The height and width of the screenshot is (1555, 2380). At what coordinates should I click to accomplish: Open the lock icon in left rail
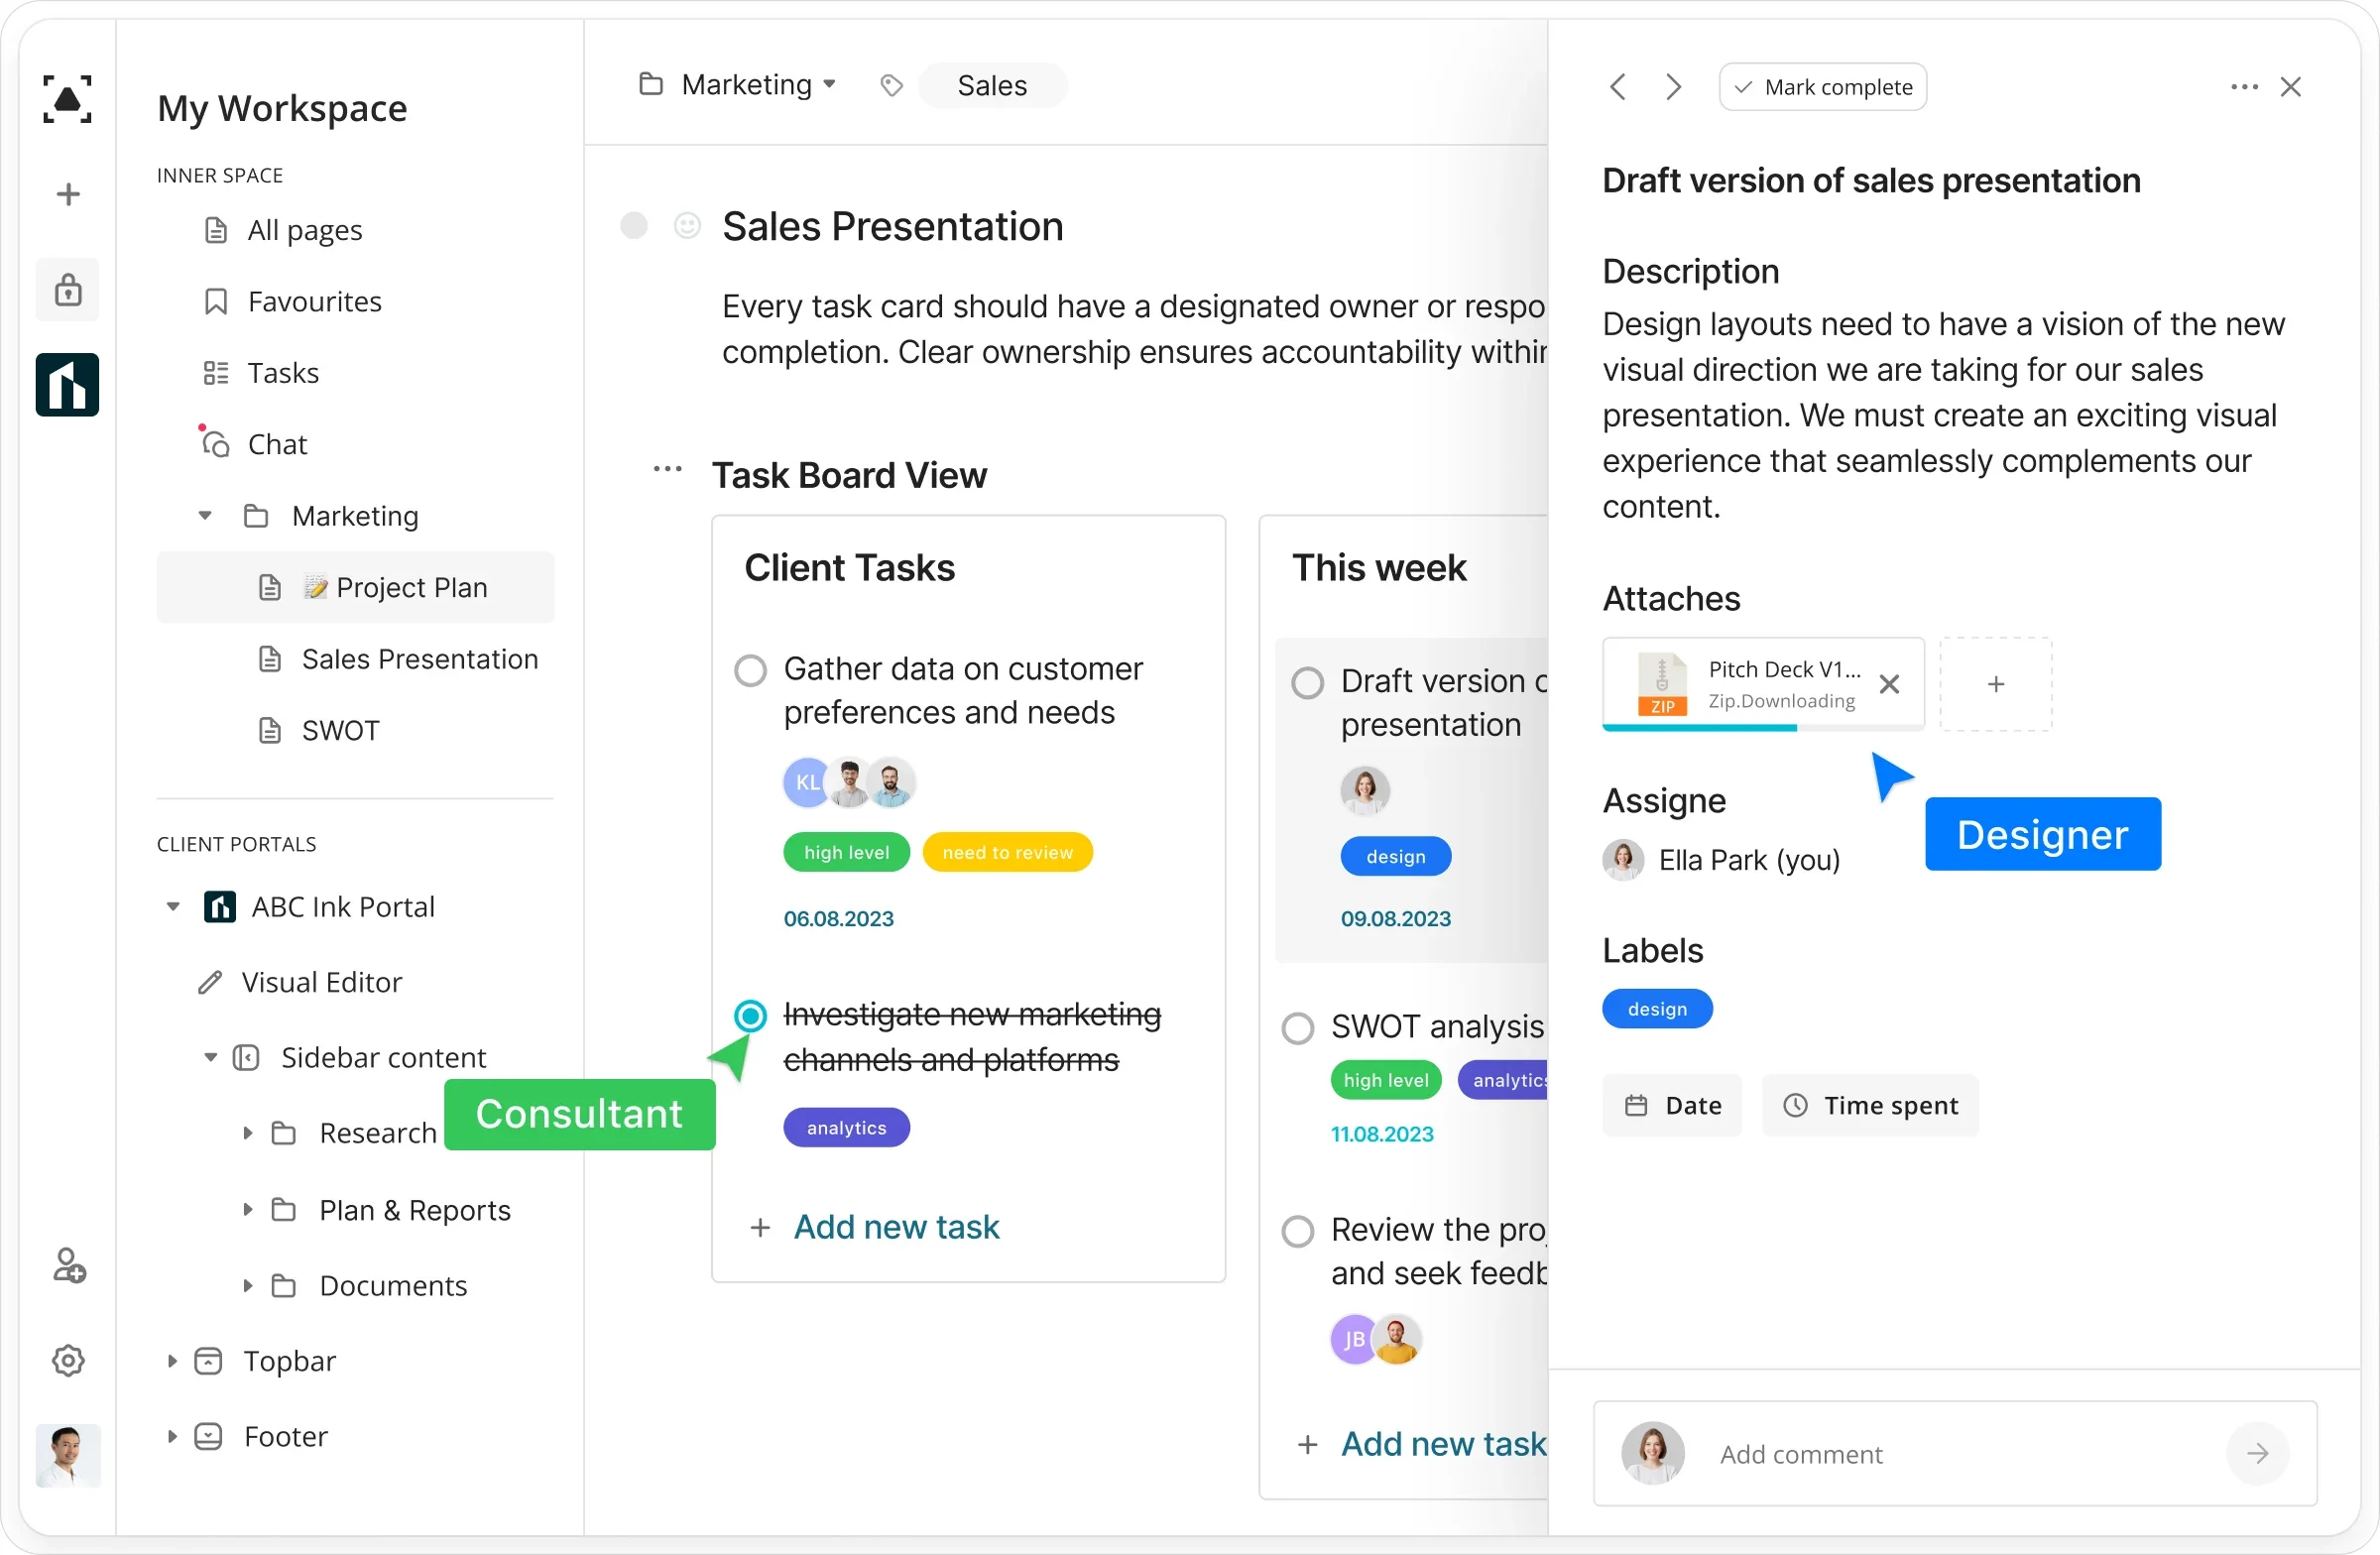tap(68, 290)
